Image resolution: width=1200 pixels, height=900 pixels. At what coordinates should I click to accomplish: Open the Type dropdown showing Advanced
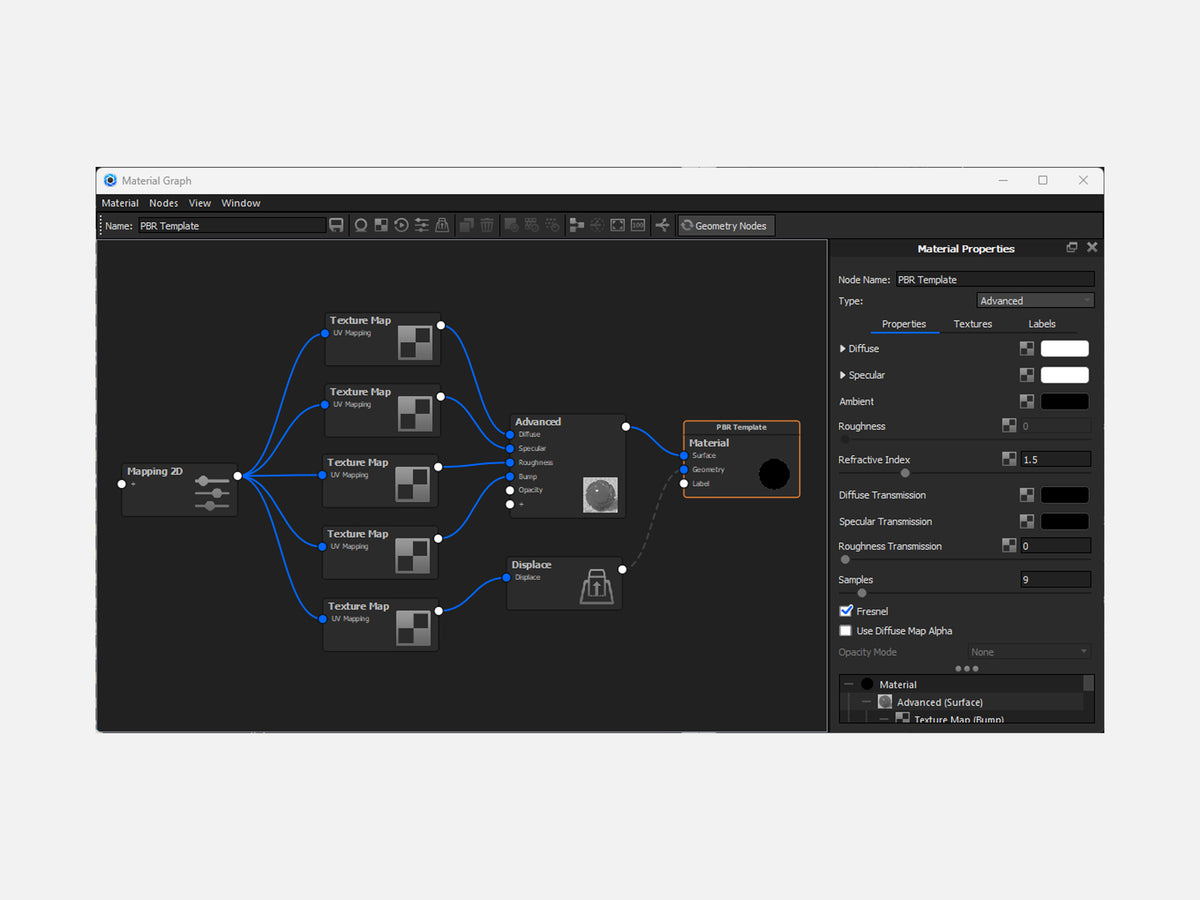click(1035, 300)
